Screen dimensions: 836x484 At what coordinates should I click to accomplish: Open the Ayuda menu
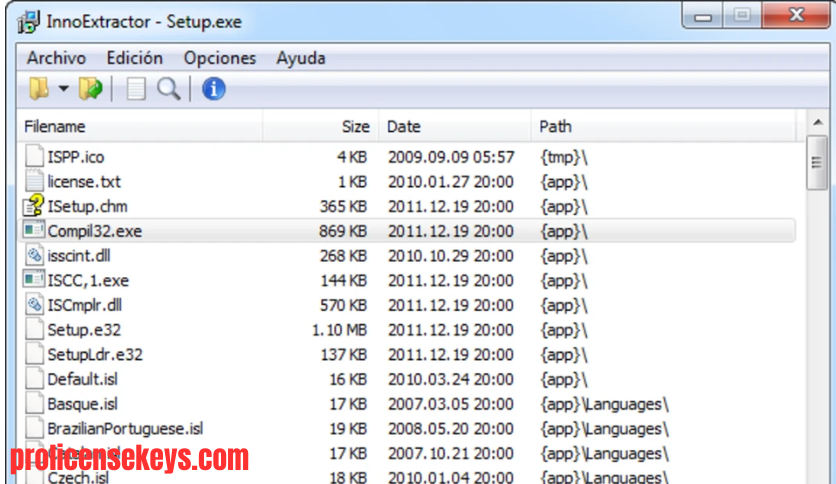[x=301, y=58]
